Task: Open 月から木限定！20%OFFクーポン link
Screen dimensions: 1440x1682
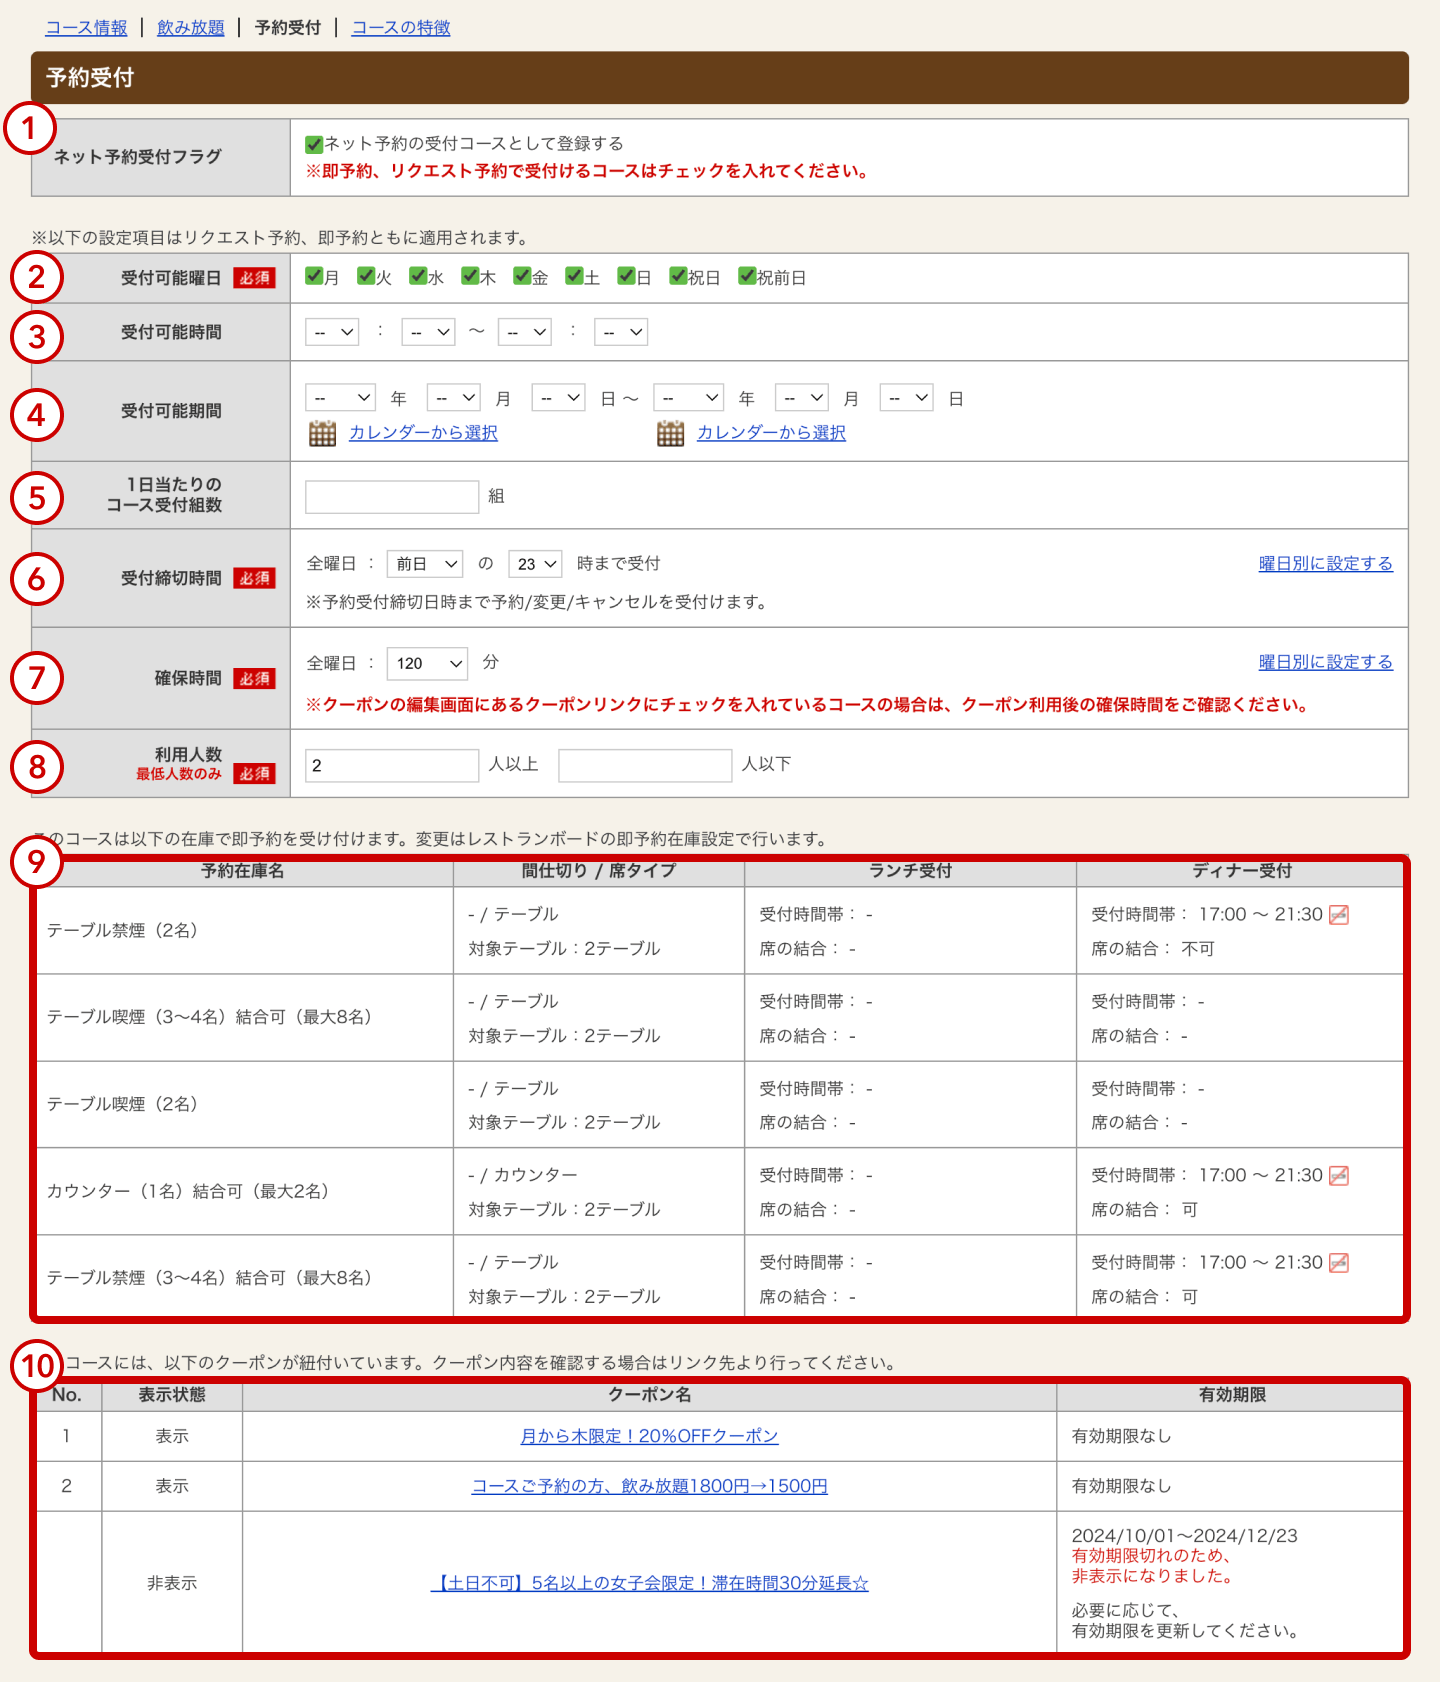Action: 649,1436
